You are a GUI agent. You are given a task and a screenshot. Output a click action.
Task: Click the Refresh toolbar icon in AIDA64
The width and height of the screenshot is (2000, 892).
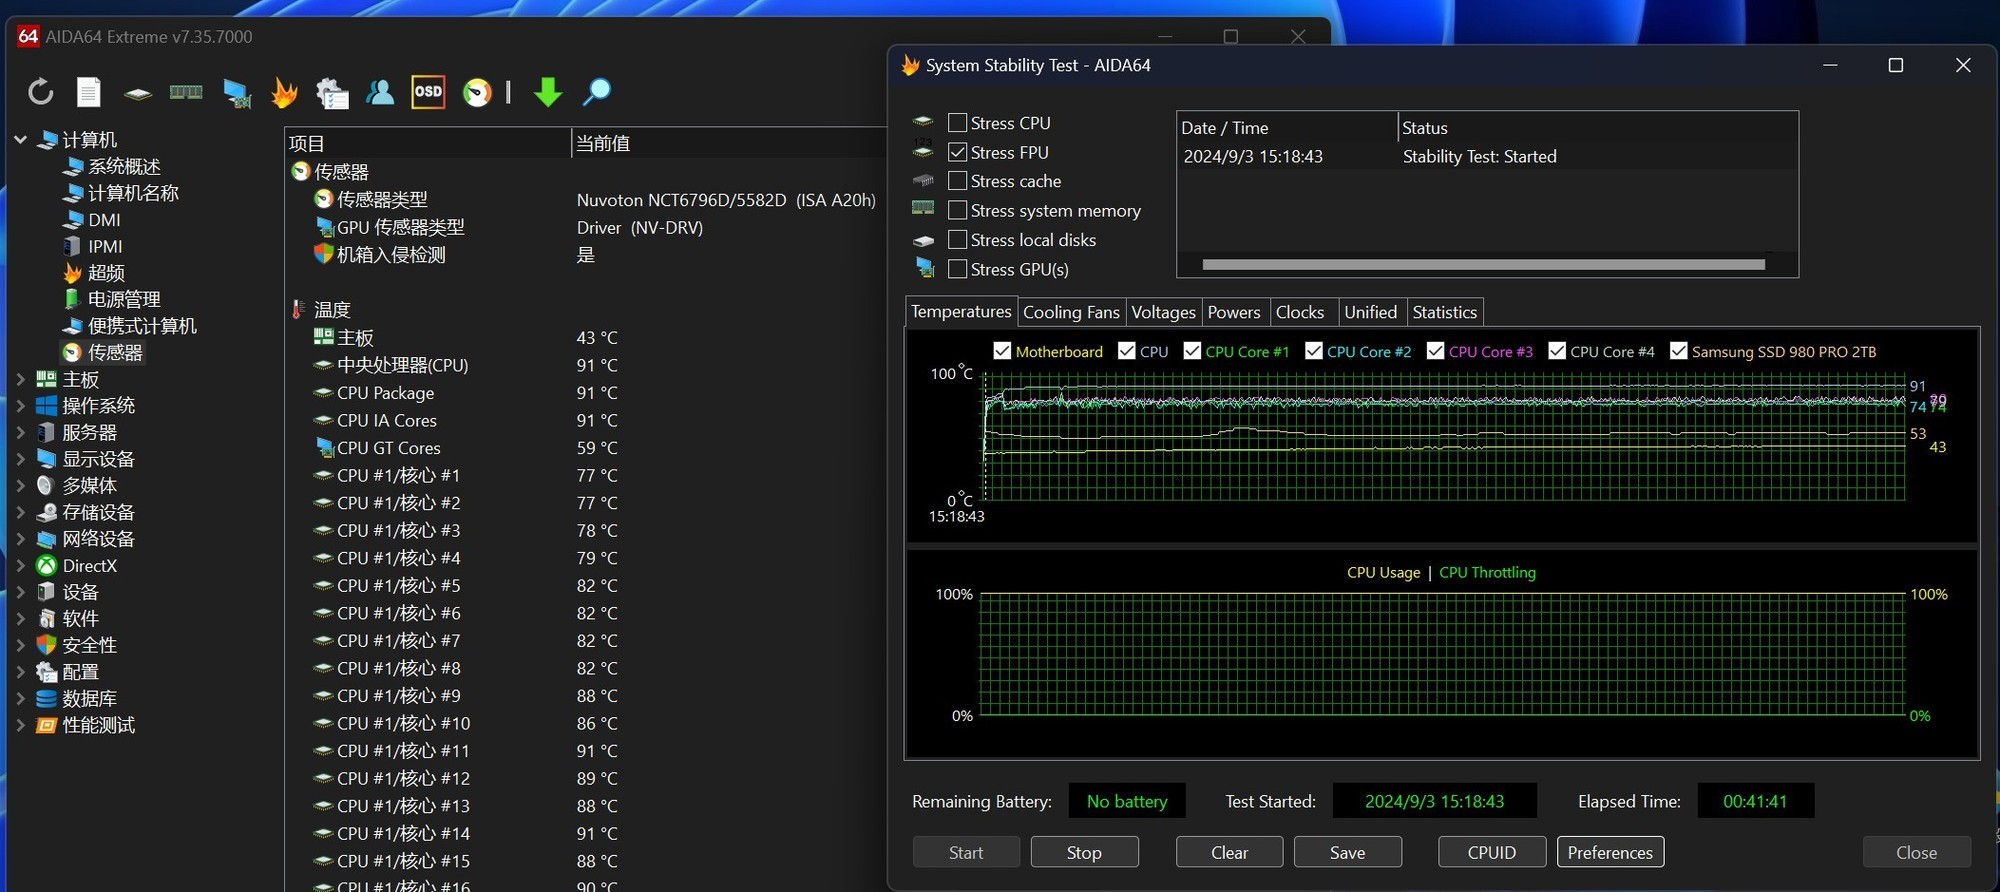tap(40, 92)
